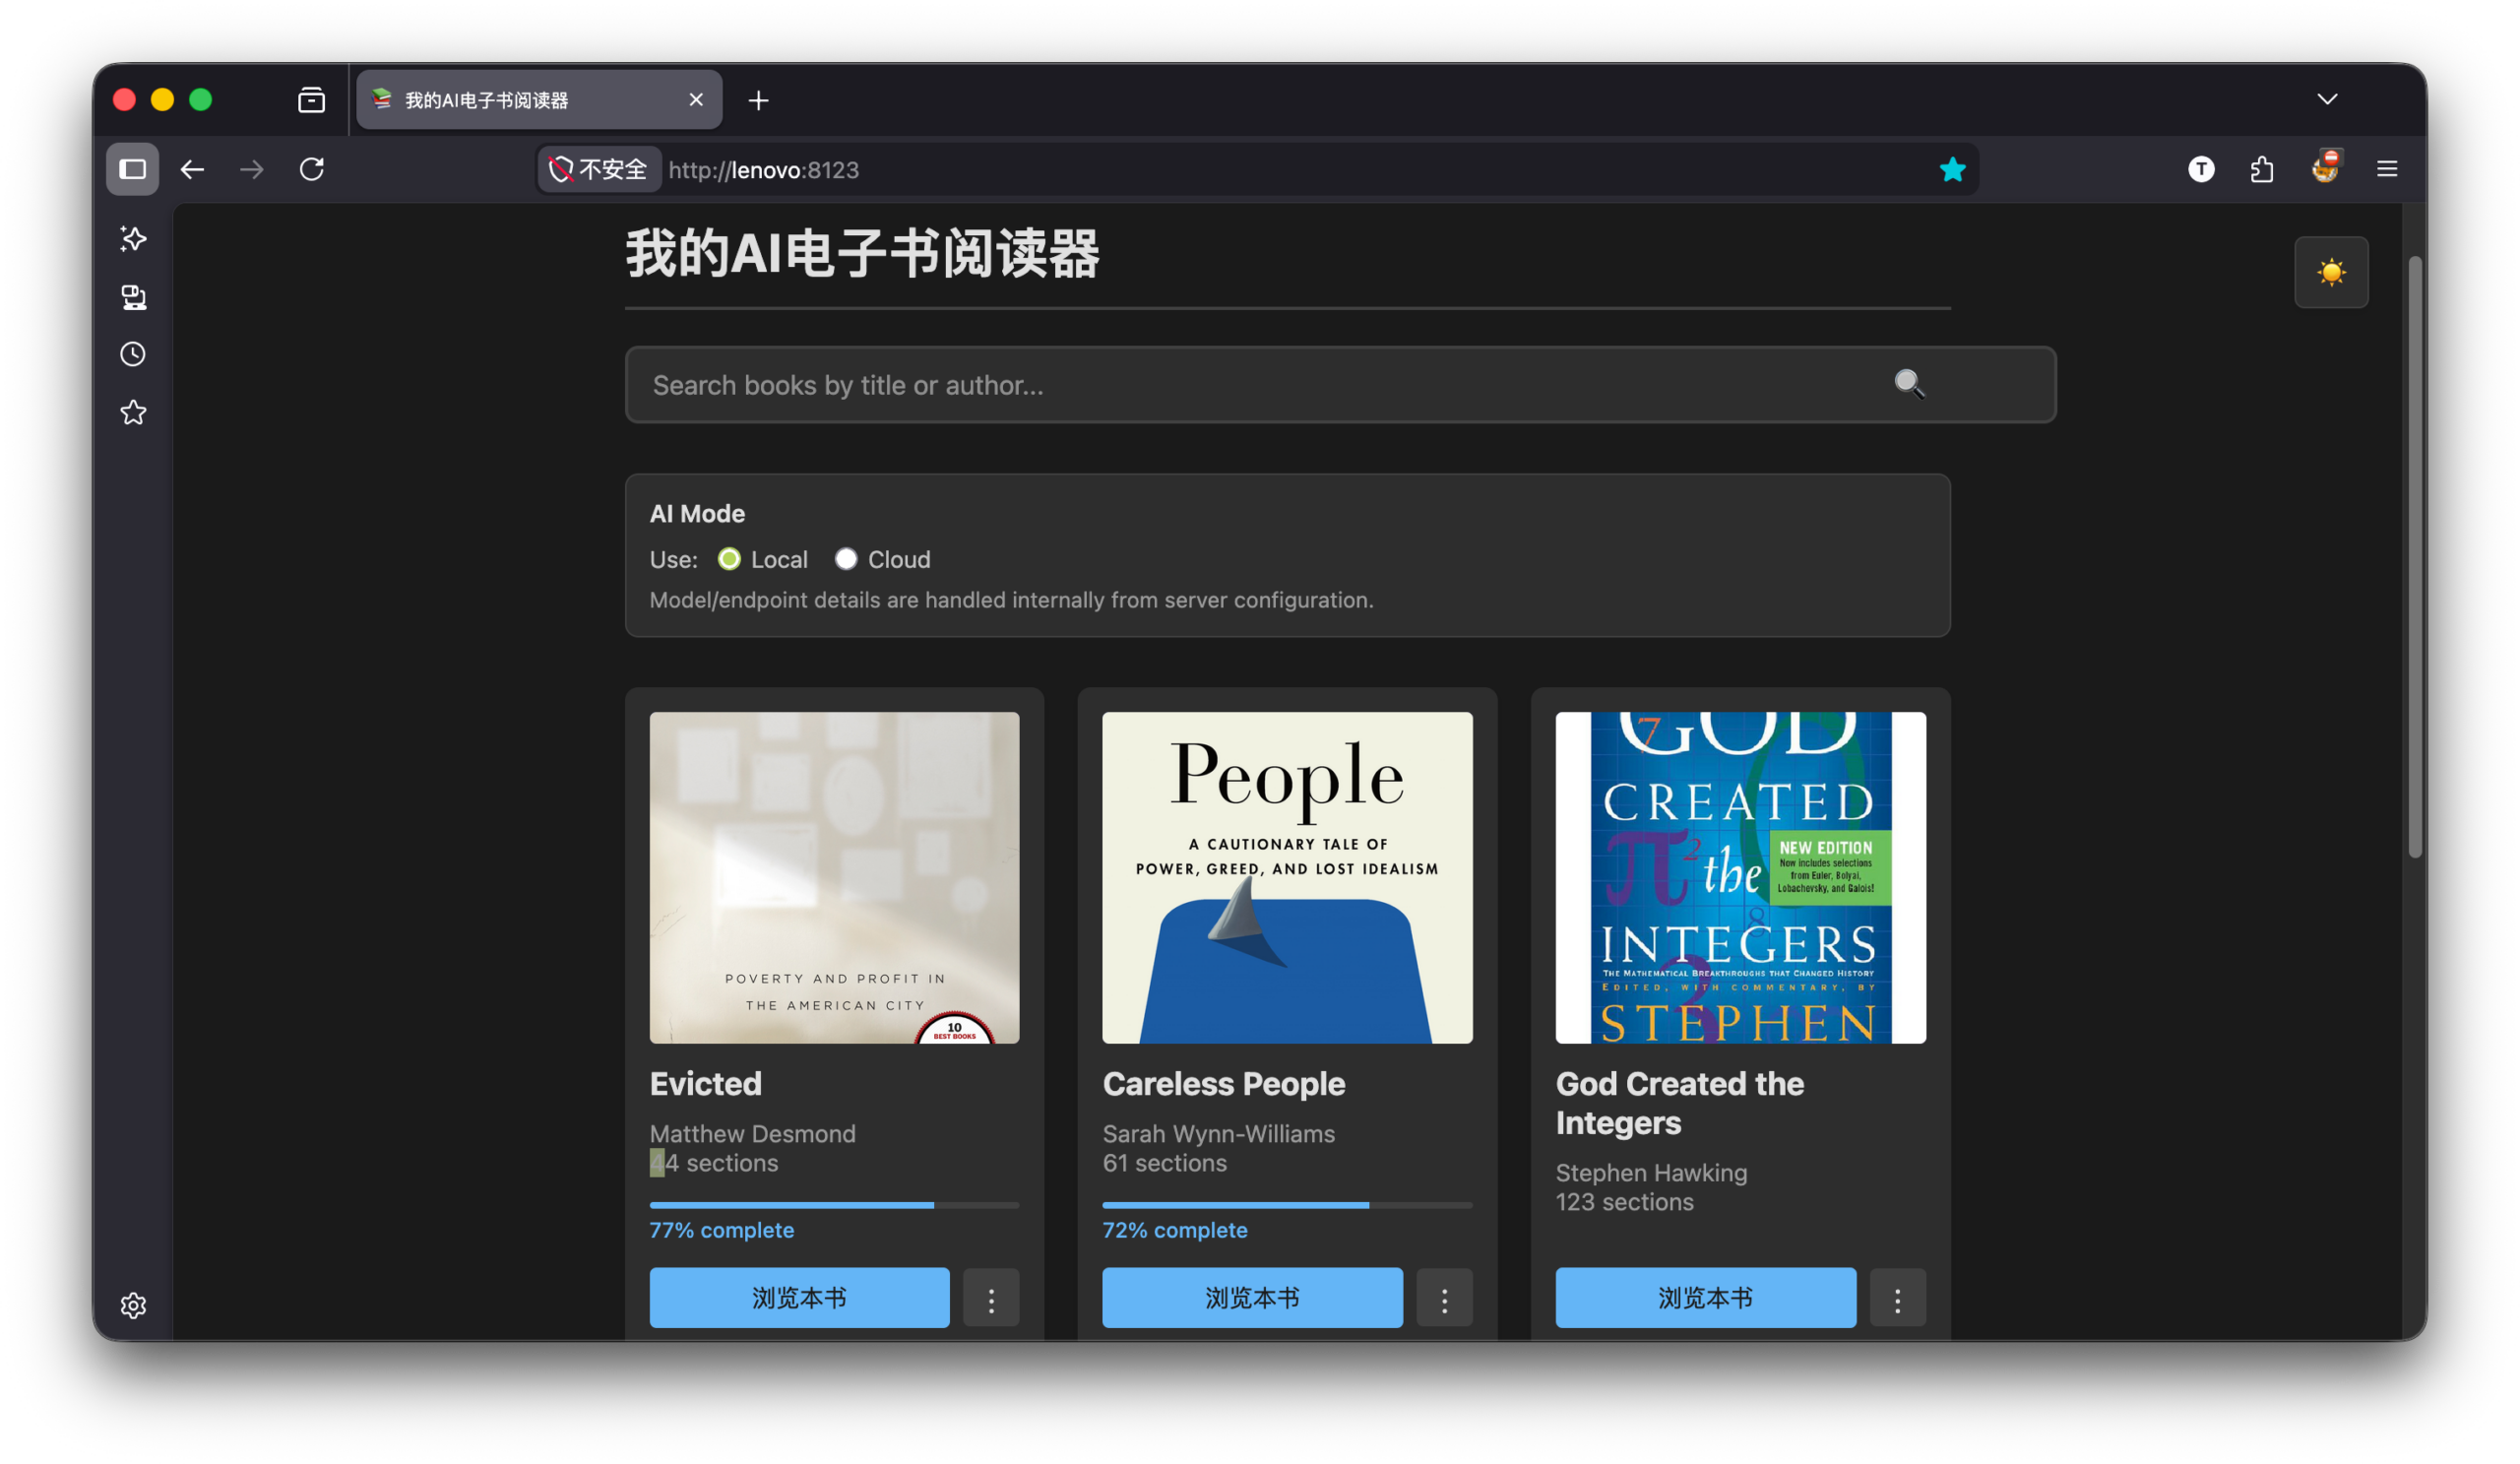Open the extensions puzzle icon

[2261, 169]
